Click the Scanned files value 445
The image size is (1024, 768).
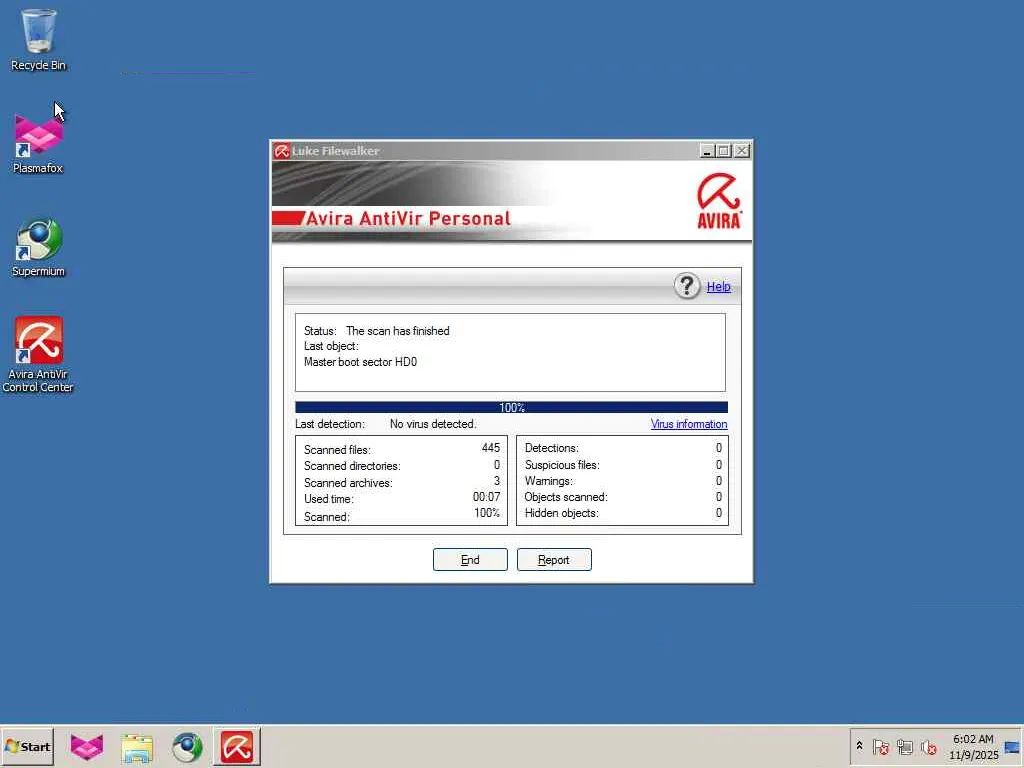point(490,448)
